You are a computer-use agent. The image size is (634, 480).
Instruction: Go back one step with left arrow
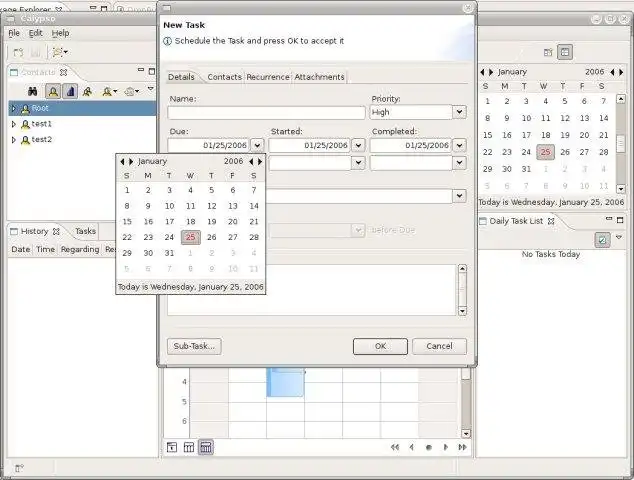click(412, 447)
